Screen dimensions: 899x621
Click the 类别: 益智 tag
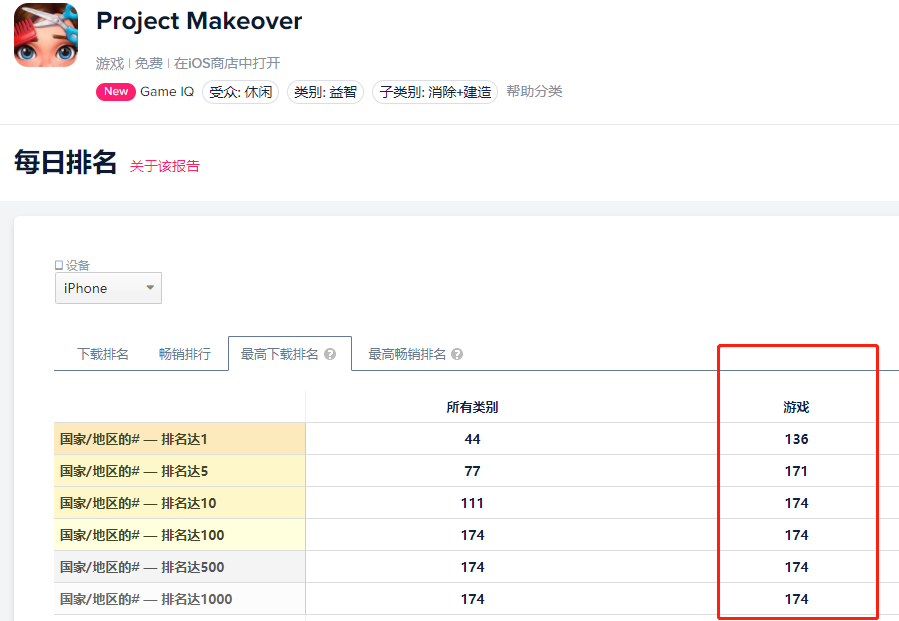325,92
